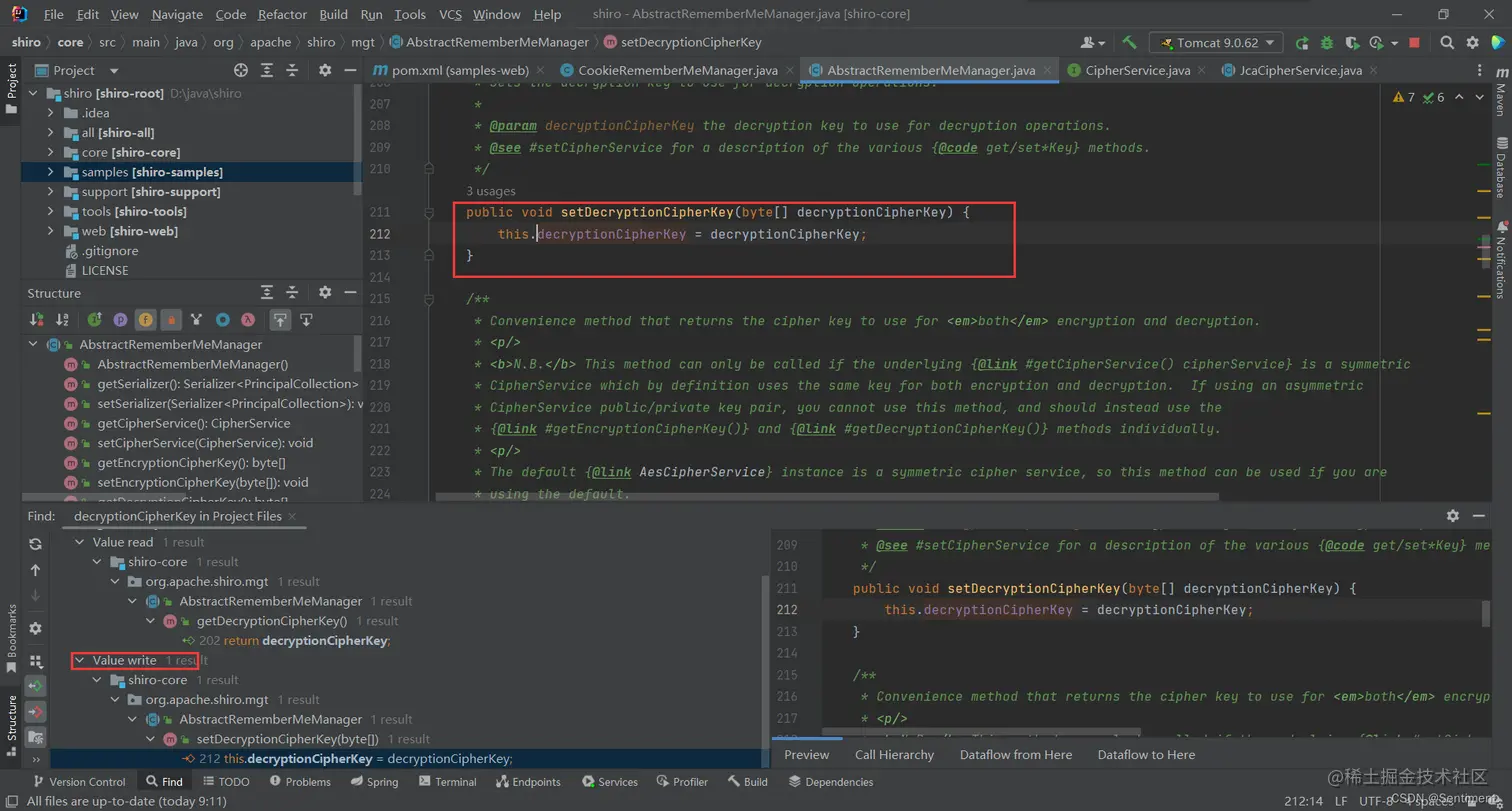Open Find panel settings gear
The width and height of the screenshot is (1512, 811).
click(36, 628)
